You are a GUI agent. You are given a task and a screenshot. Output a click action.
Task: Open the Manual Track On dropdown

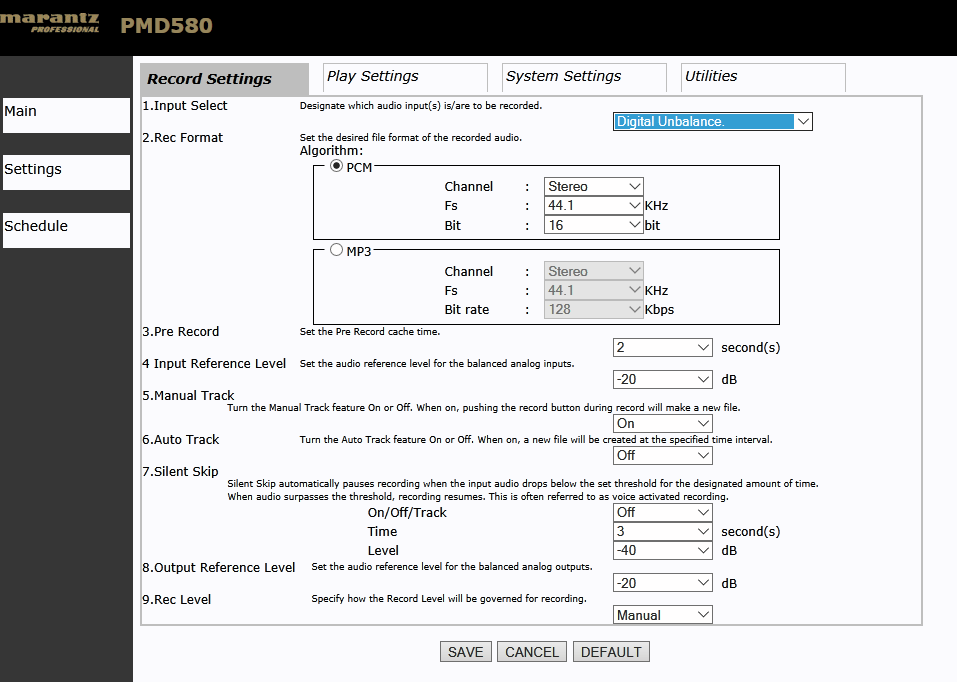[x=662, y=423]
